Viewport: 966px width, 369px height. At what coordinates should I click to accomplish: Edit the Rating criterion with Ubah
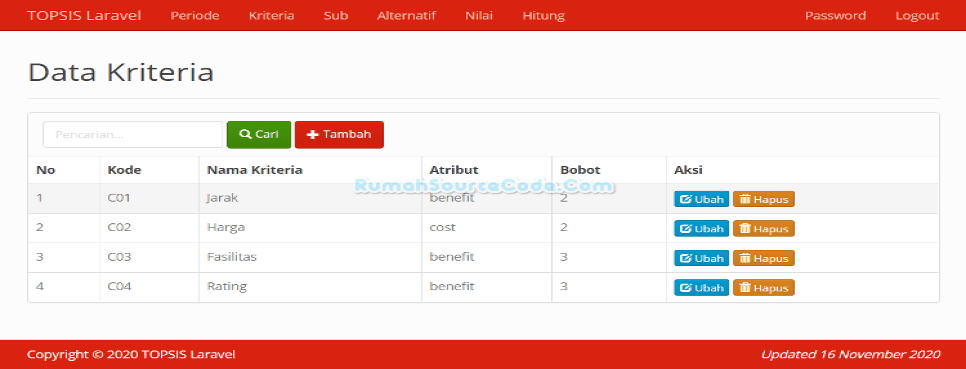coord(702,288)
